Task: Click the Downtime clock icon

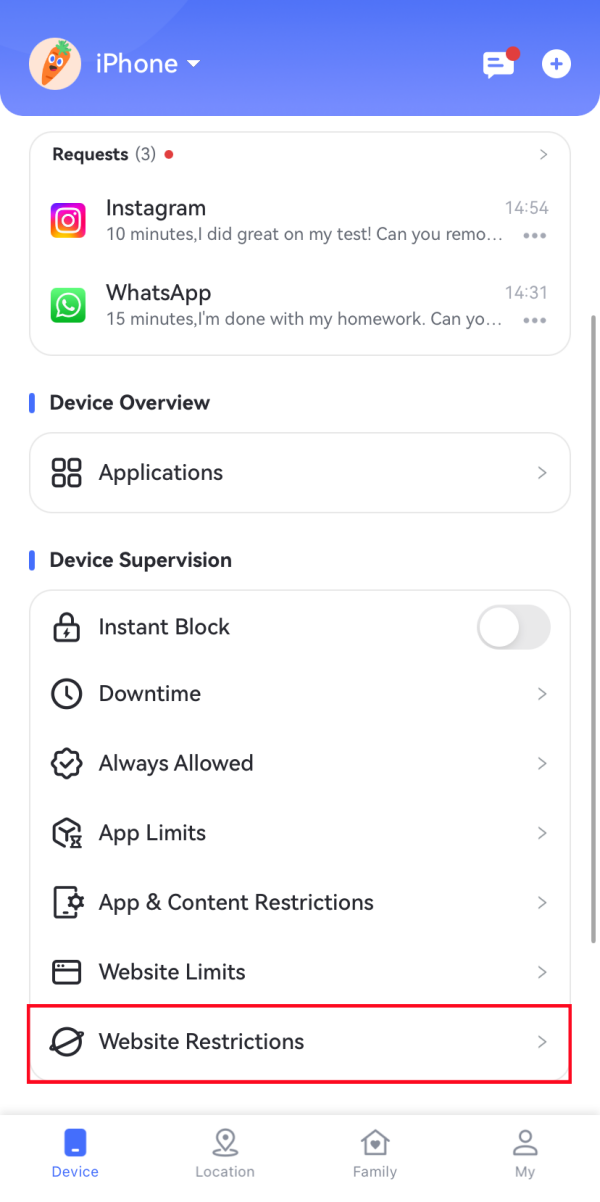Action: point(66,693)
